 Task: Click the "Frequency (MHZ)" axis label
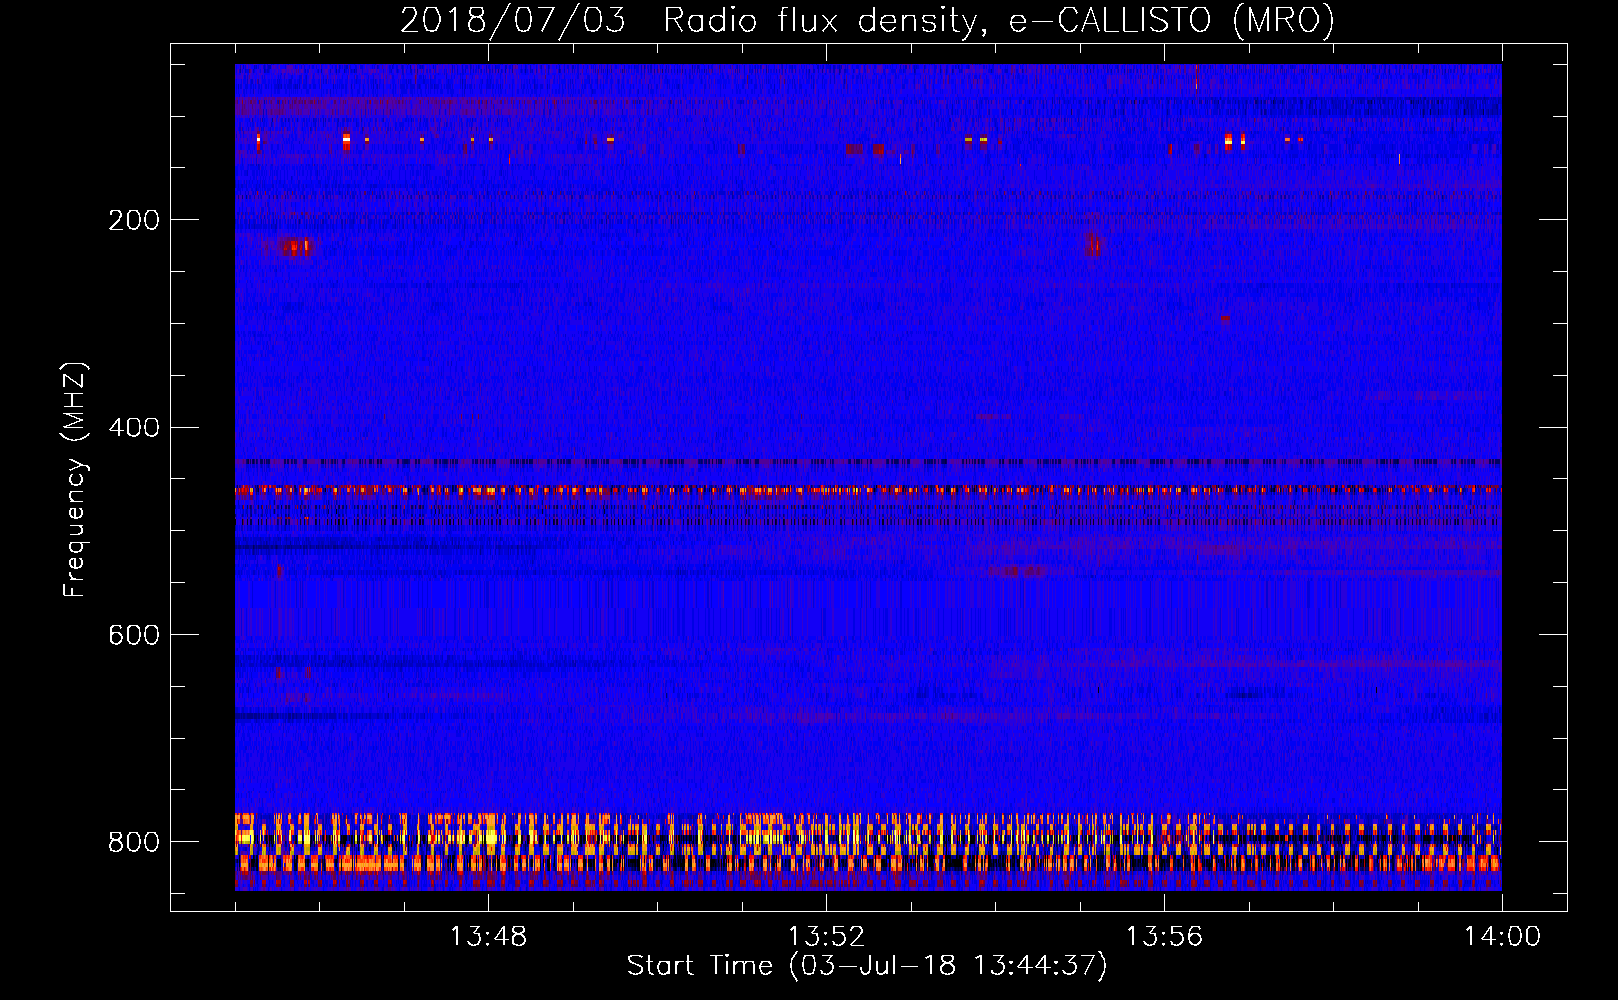click(76, 480)
